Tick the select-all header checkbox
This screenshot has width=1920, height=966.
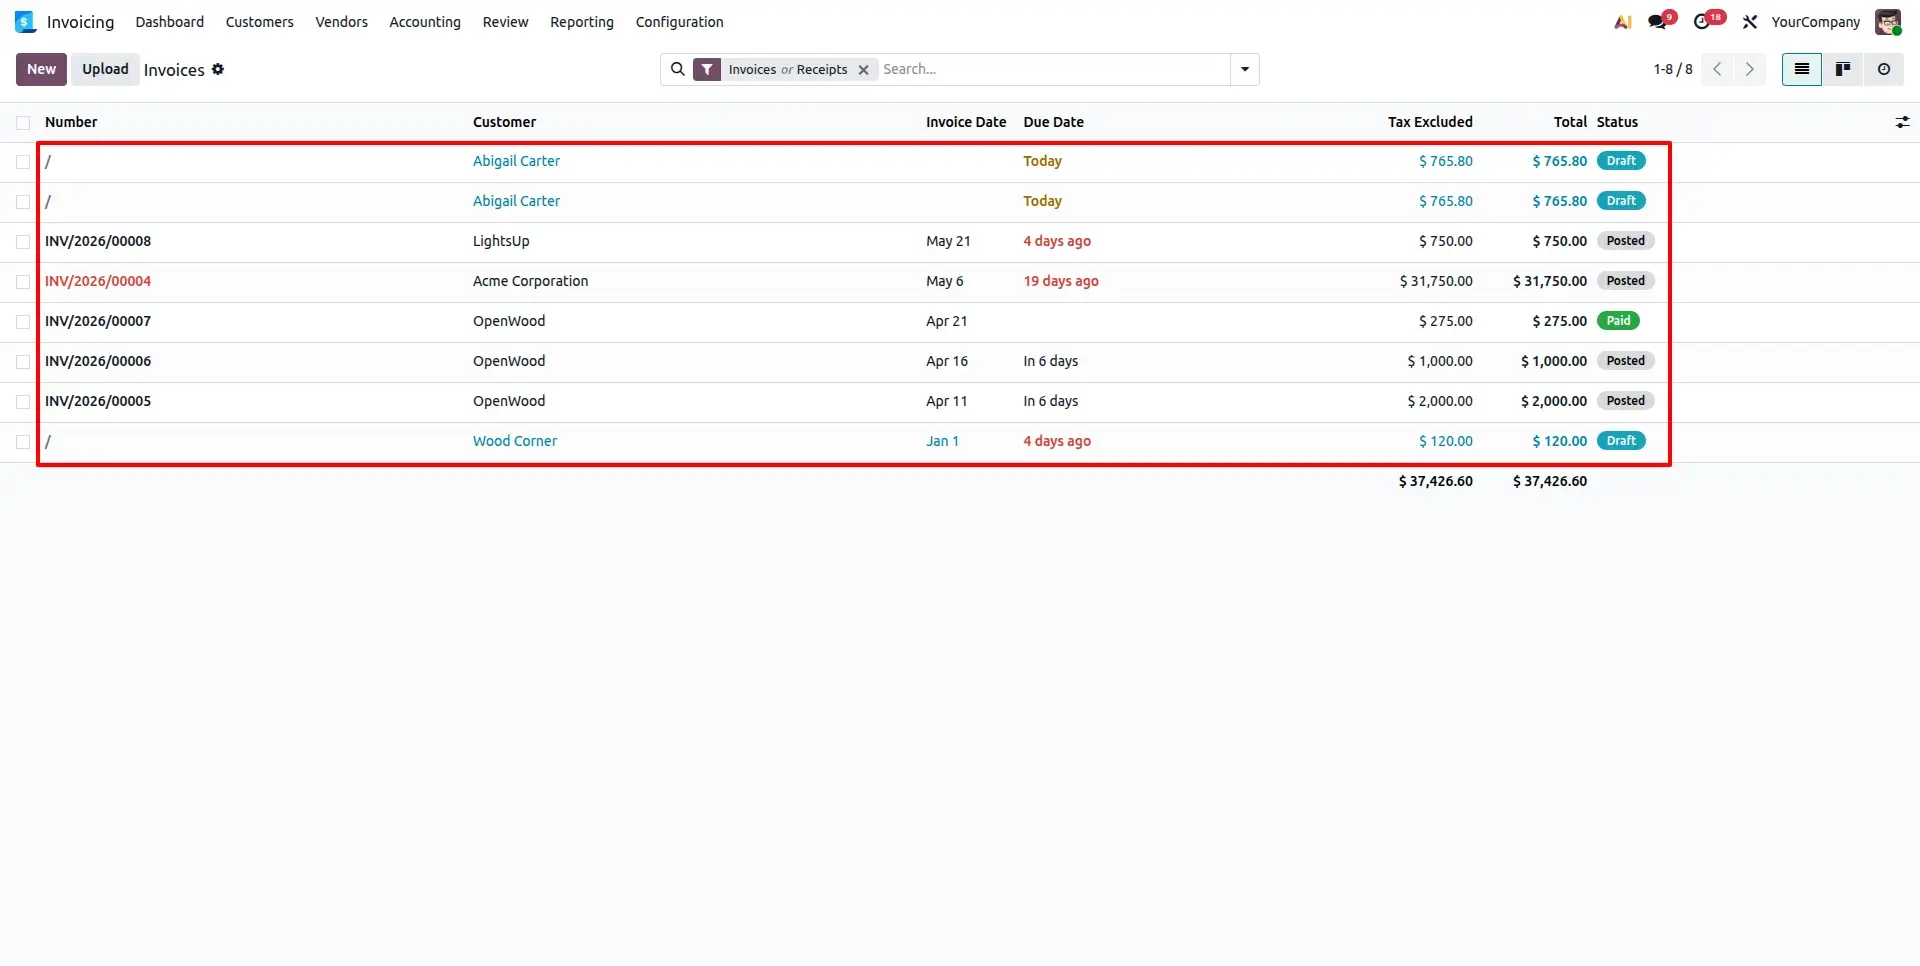tap(23, 122)
